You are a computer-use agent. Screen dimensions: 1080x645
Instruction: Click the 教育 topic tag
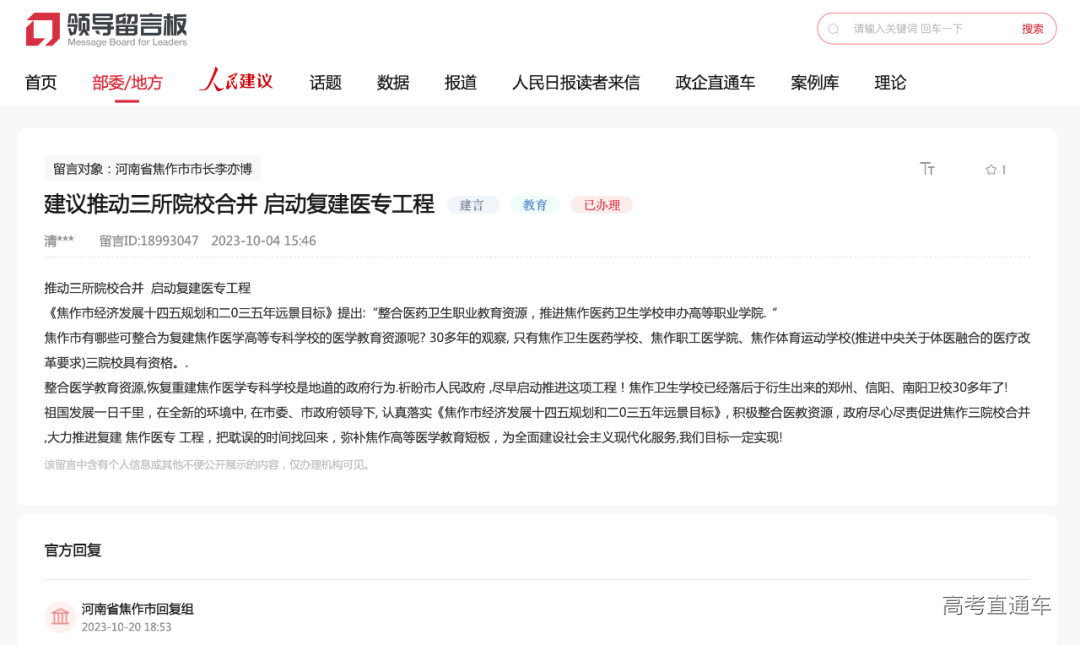(535, 205)
